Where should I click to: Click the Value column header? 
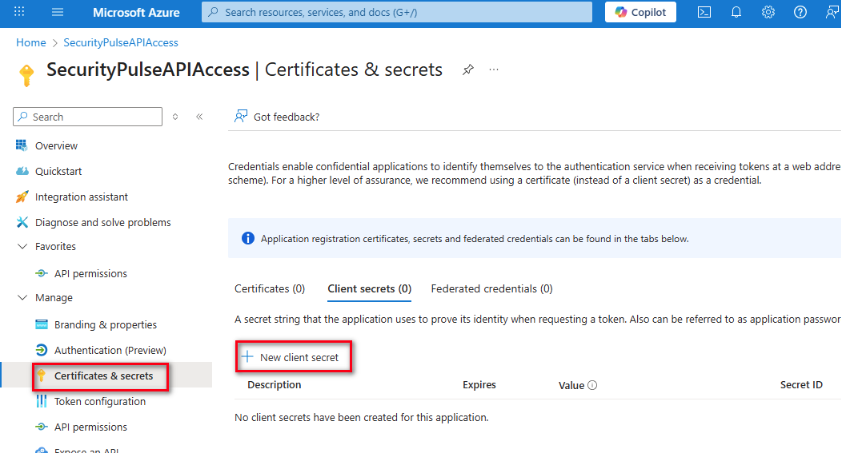click(x=571, y=385)
